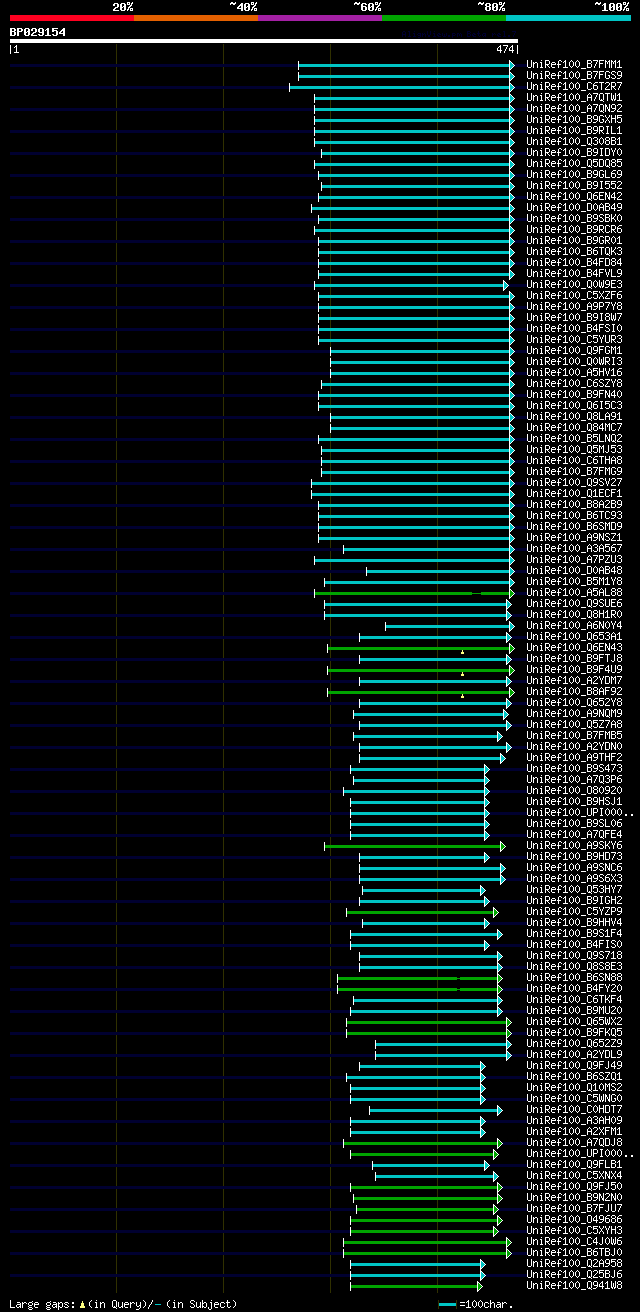The height and width of the screenshot is (1312, 640).
Task: Select label UniRef100_Q84MC7
Action: pyautogui.click(x=574, y=427)
